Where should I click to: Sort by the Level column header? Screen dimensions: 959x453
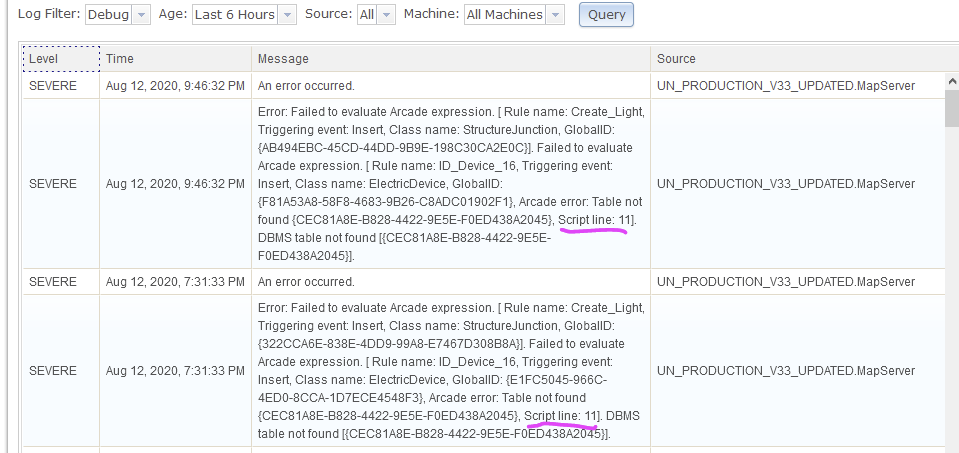point(61,59)
